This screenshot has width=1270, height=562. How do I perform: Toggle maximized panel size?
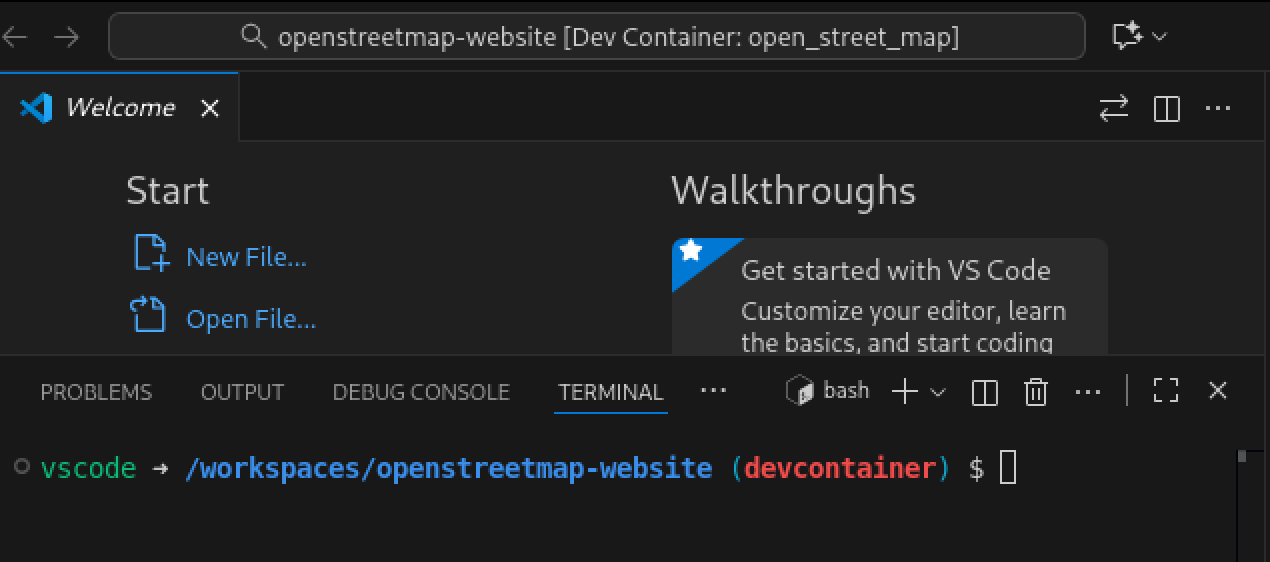pyautogui.click(x=1166, y=391)
